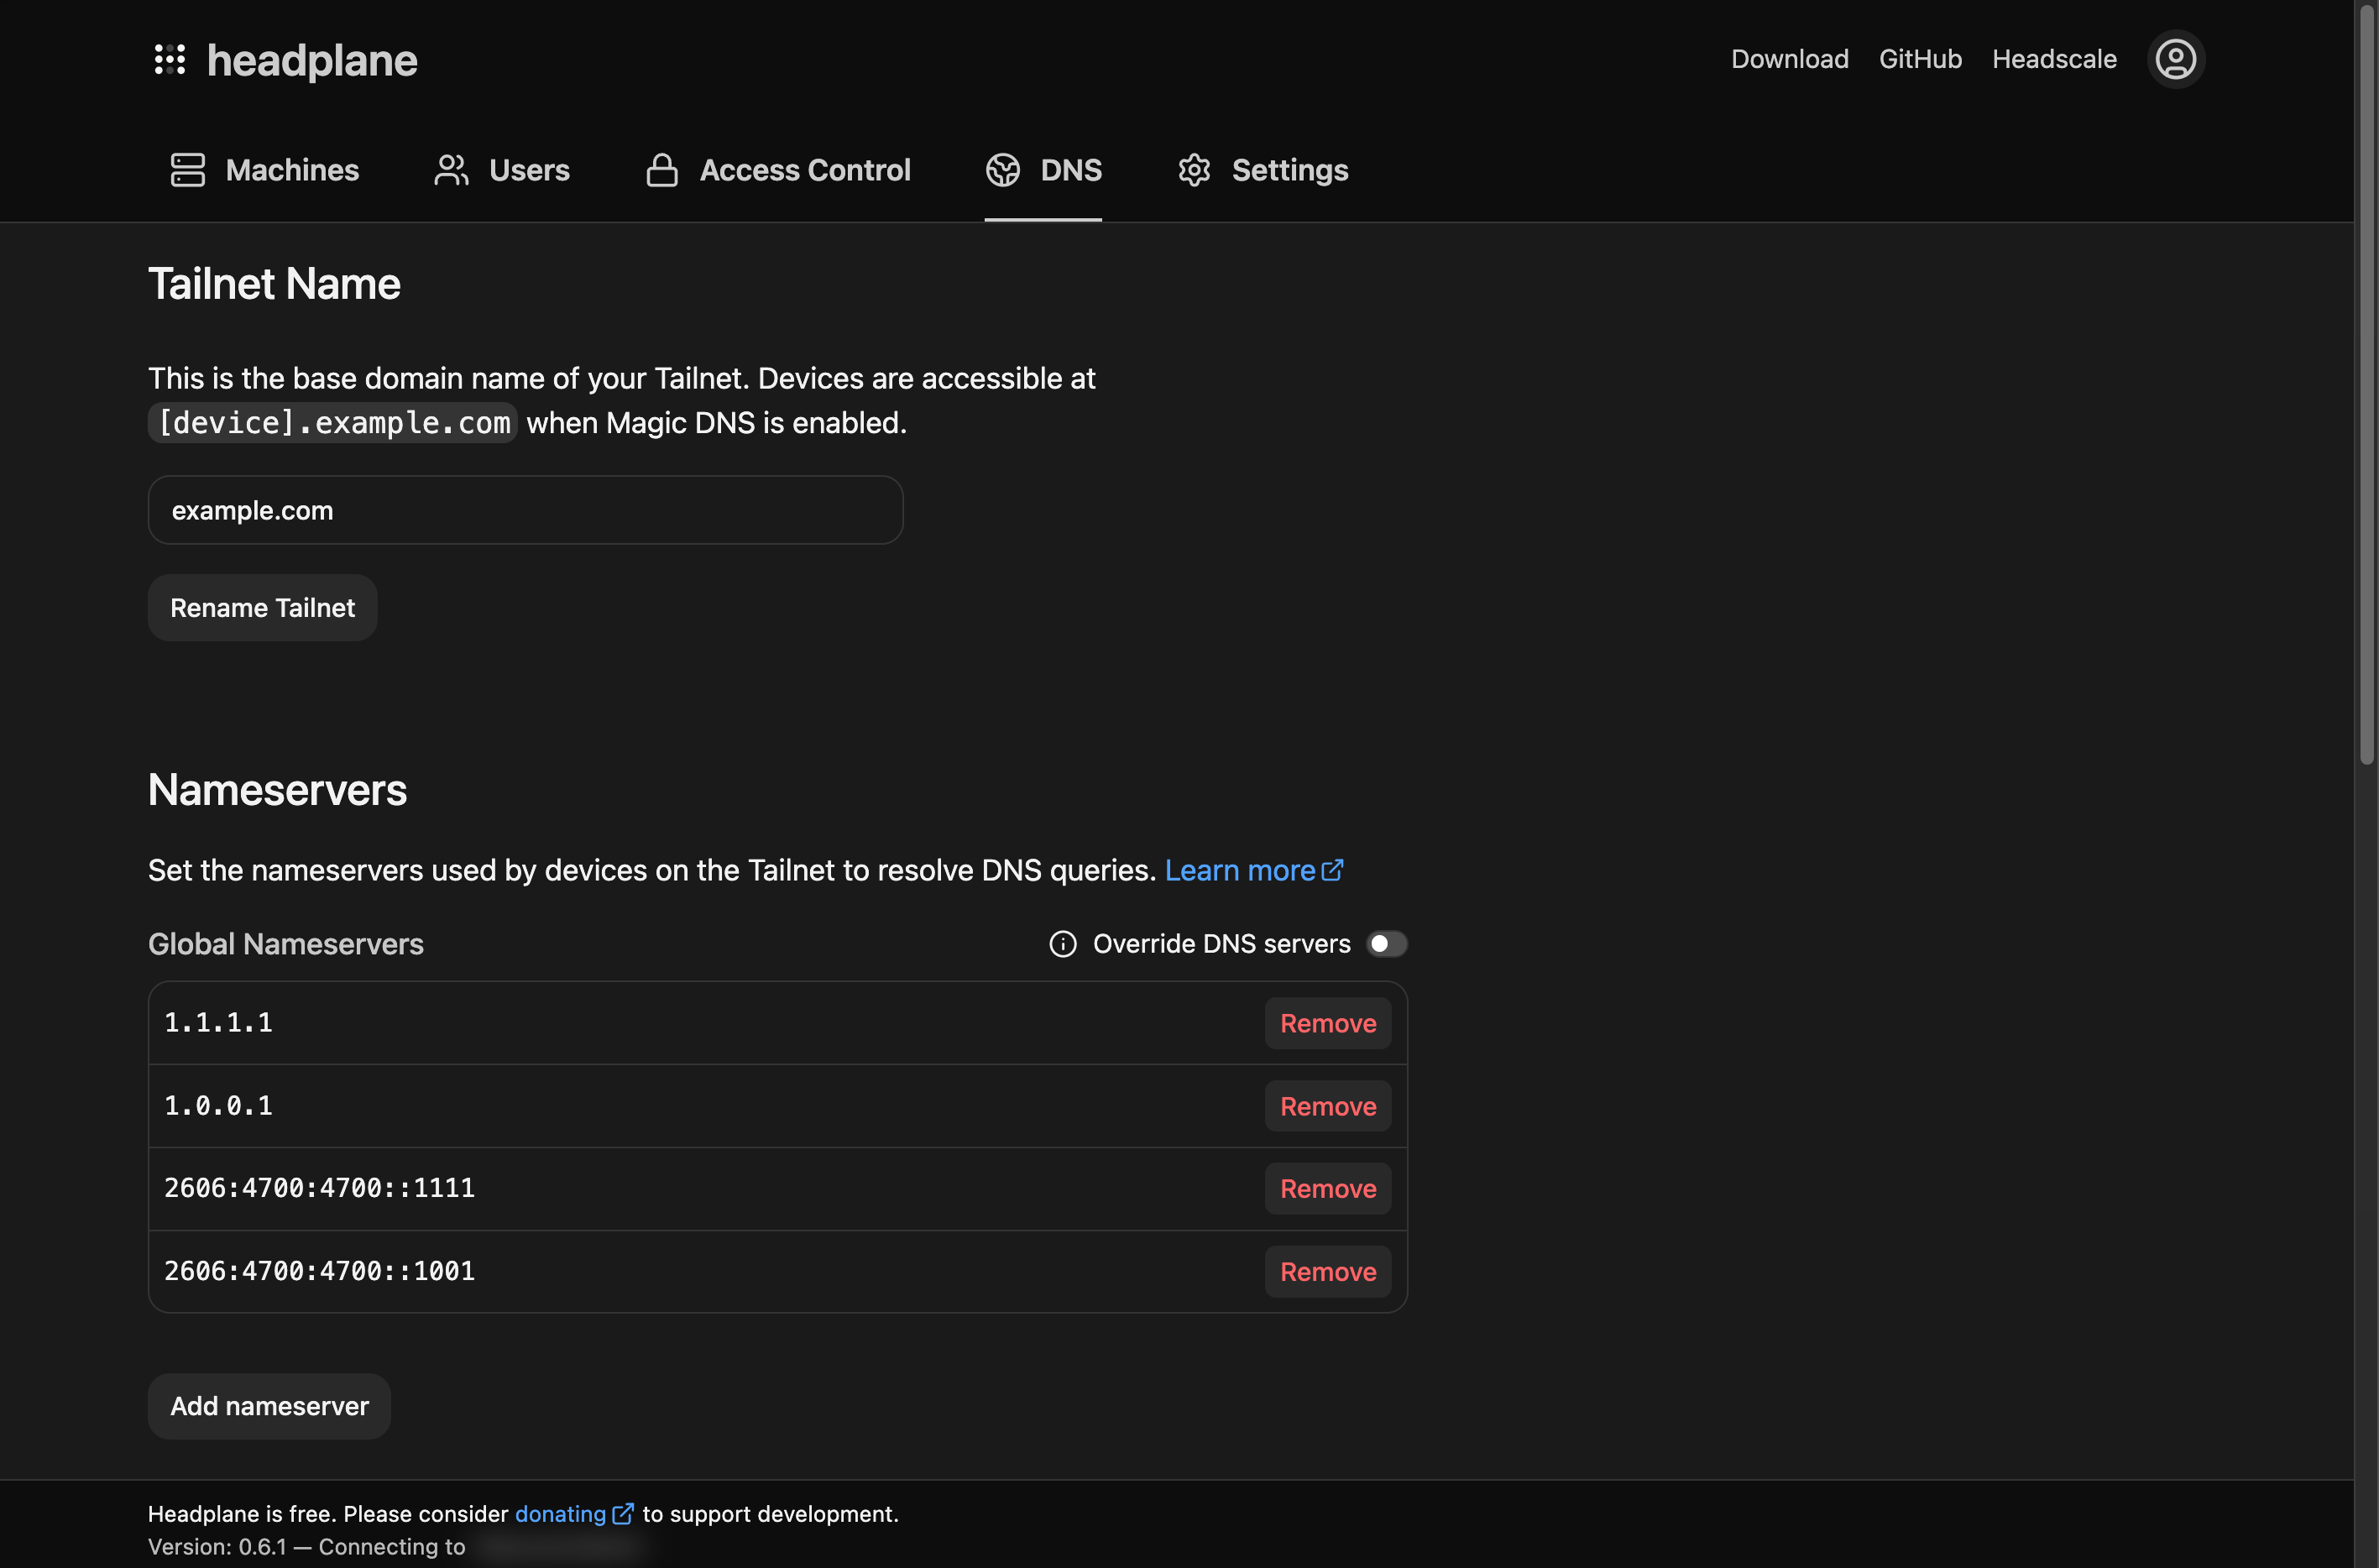The width and height of the screenshot is (2379, 1568).
Task: Click the Add nameserver button
Action: coord(269,1406)
